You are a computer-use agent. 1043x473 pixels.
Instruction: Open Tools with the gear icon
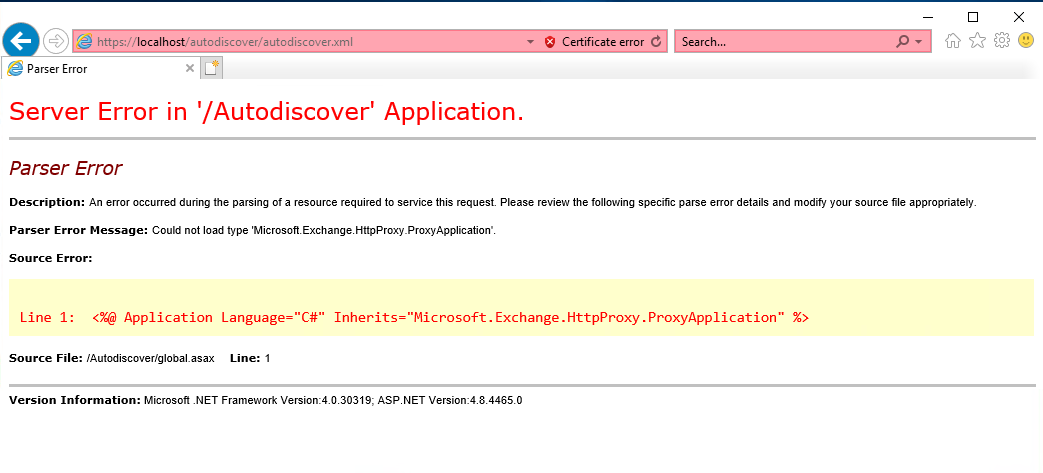(1002, 41)
